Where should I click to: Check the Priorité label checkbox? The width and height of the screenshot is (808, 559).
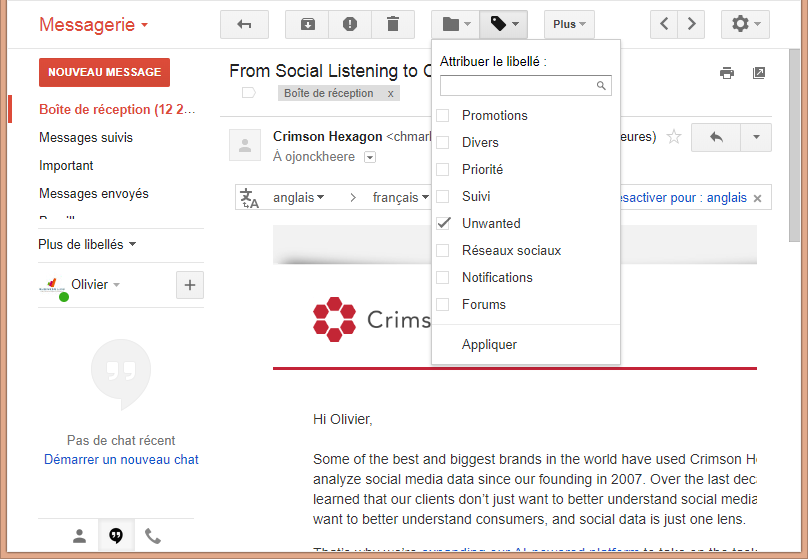coord(443,170)
